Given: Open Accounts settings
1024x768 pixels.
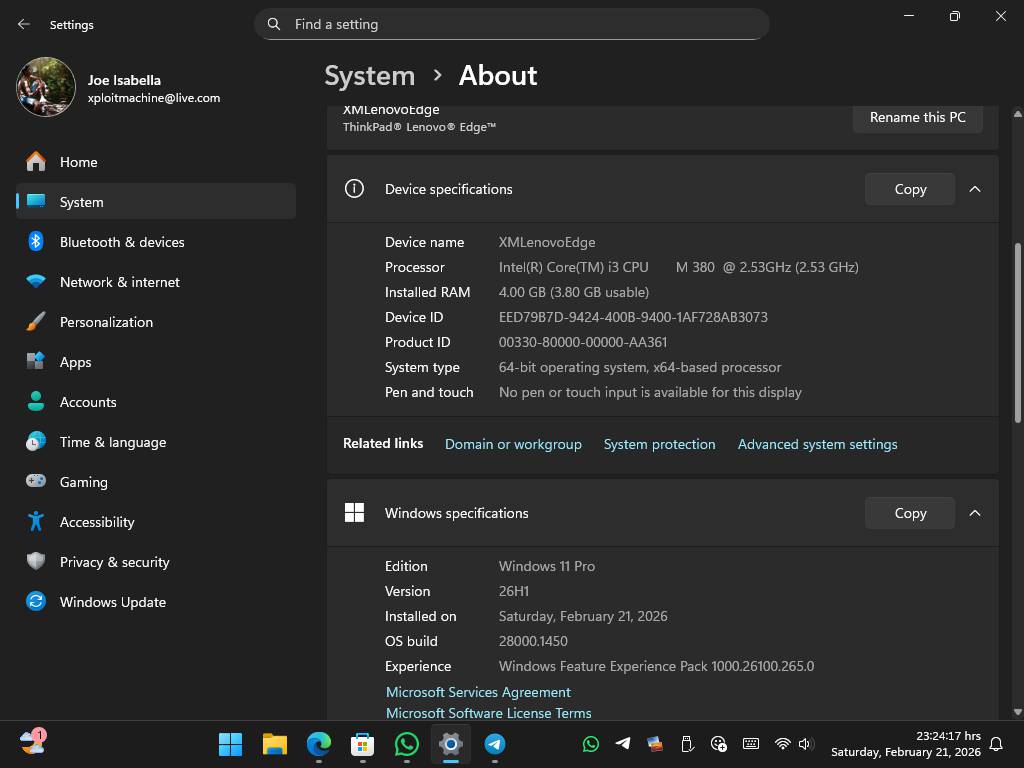Looking at the screenshot, I should (156, 402).
